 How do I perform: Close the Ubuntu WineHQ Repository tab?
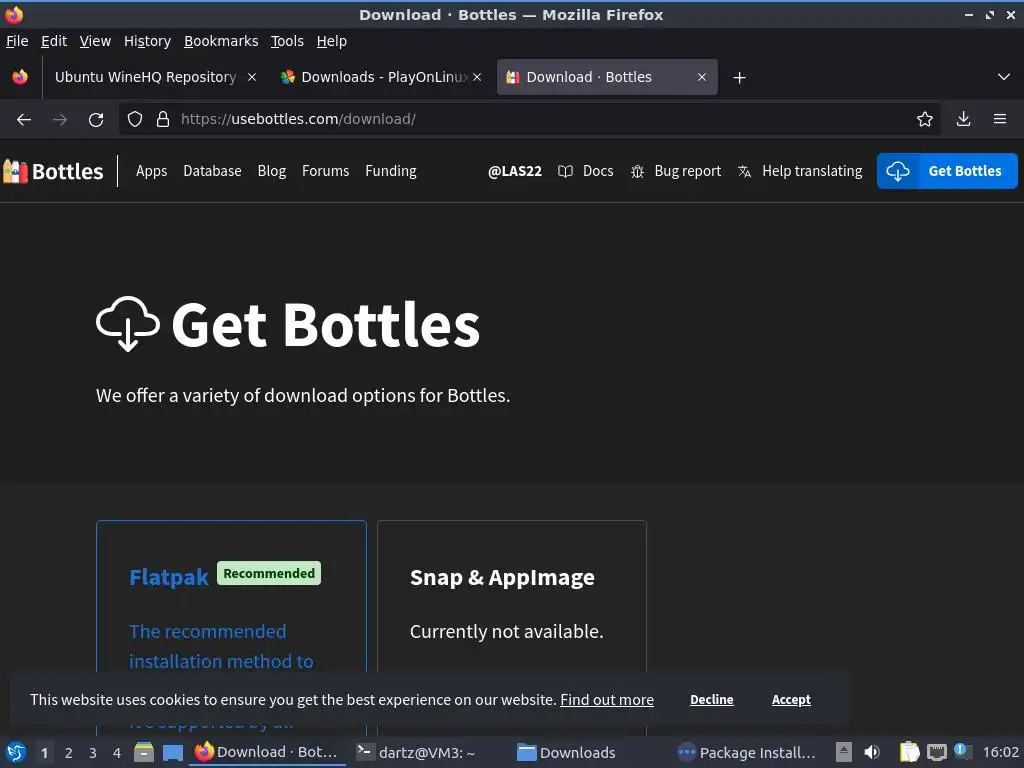pos(252,77)
